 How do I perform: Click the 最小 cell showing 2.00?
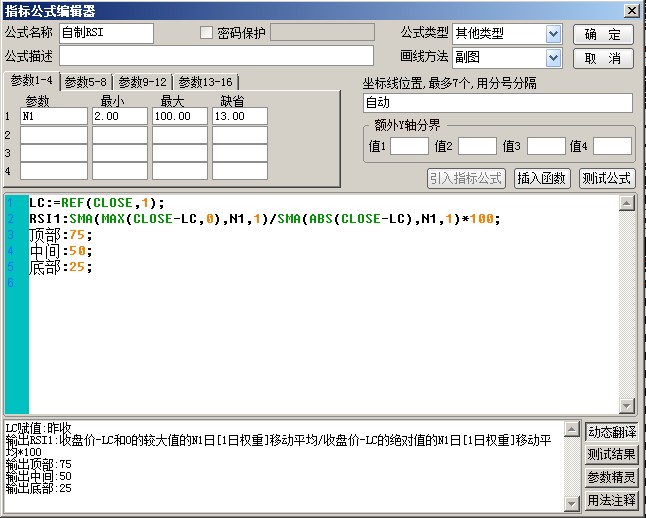[119, 116]
